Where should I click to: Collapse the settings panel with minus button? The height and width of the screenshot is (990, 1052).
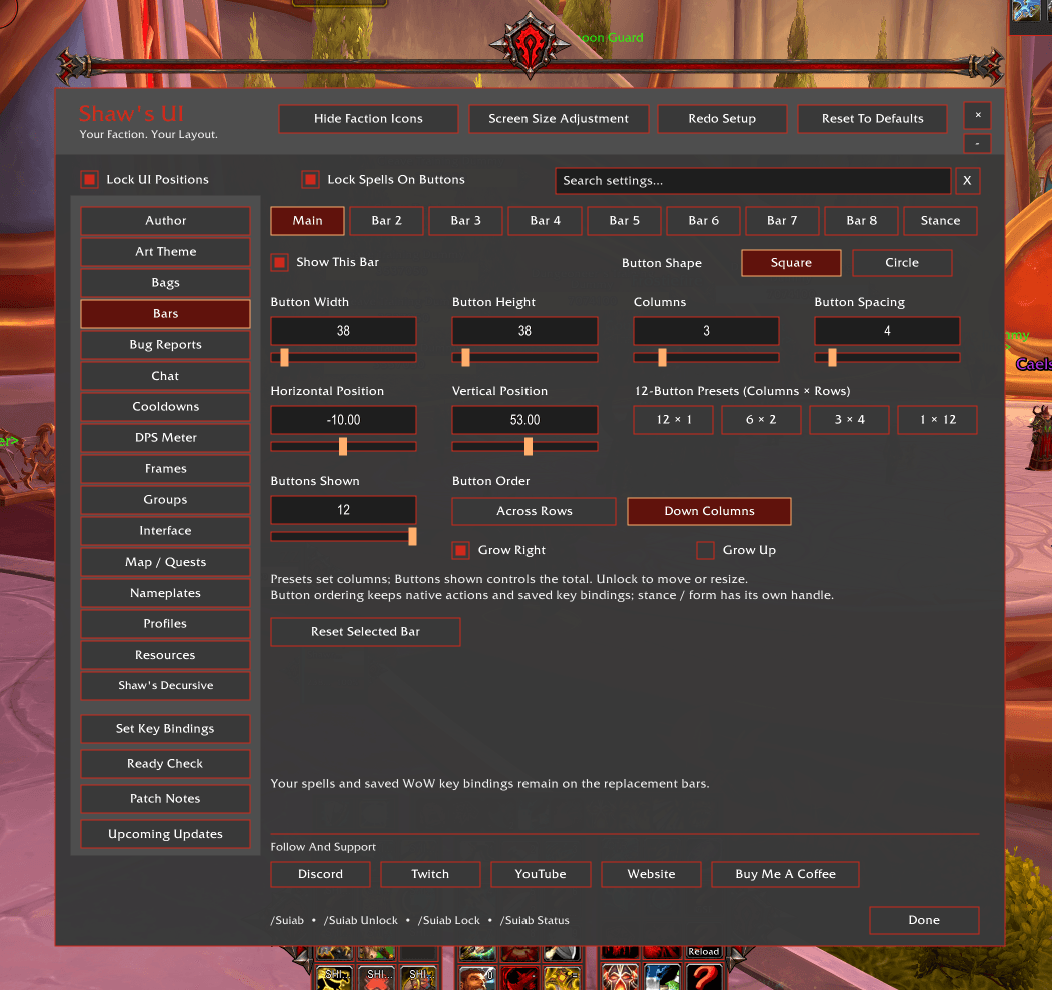click(x=977, y=144)
